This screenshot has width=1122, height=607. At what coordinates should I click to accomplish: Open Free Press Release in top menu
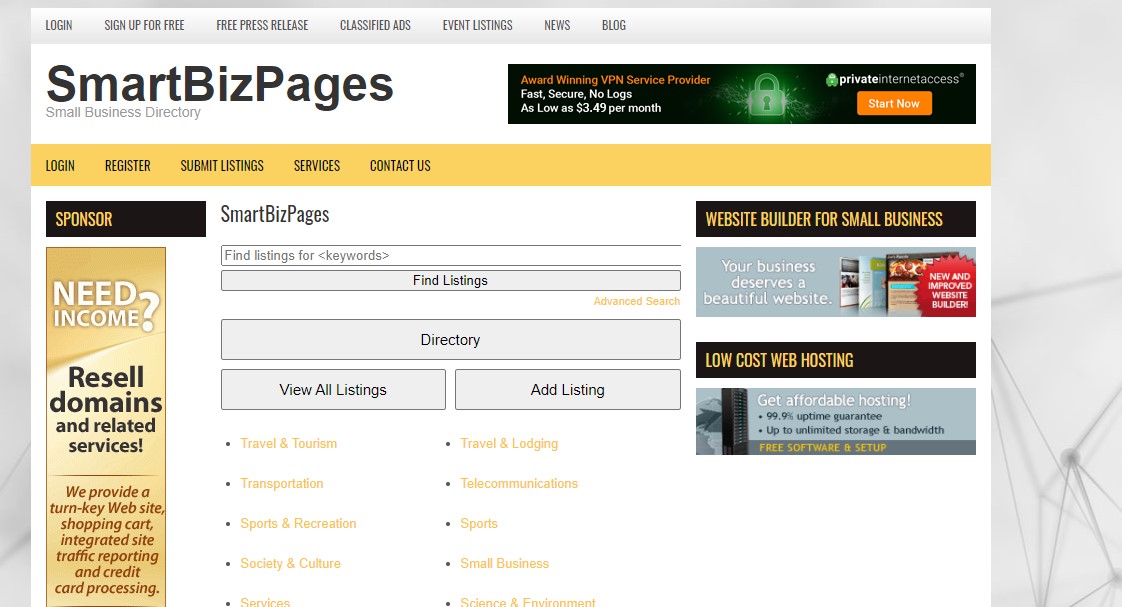point(262,25)
